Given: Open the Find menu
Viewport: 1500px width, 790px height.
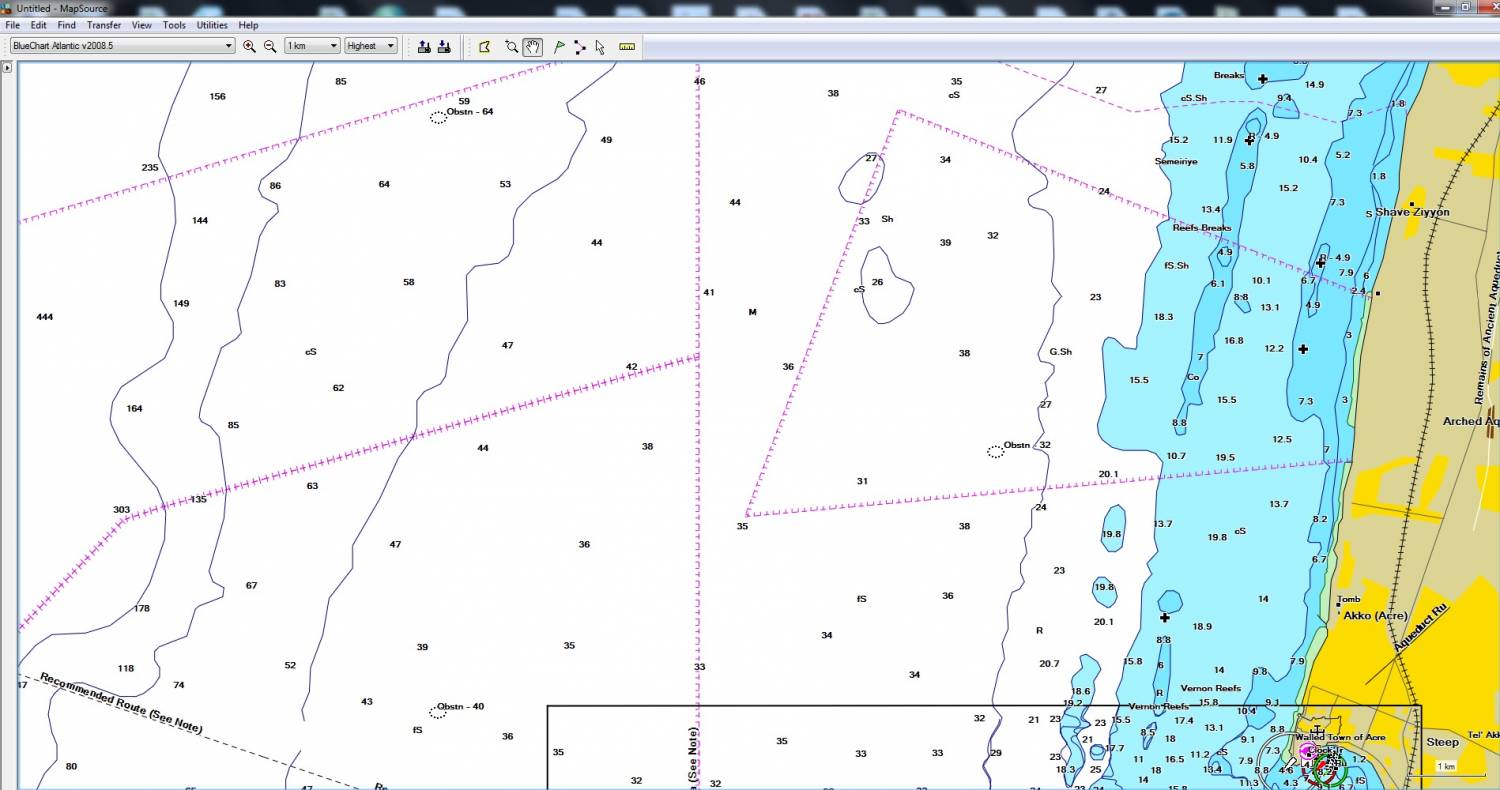Looking at the screenshot, I should (66, 25).
